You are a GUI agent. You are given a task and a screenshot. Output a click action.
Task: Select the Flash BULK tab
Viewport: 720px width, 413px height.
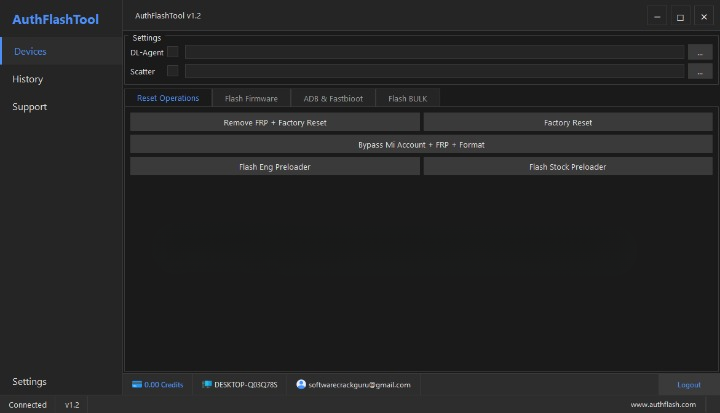407,98
